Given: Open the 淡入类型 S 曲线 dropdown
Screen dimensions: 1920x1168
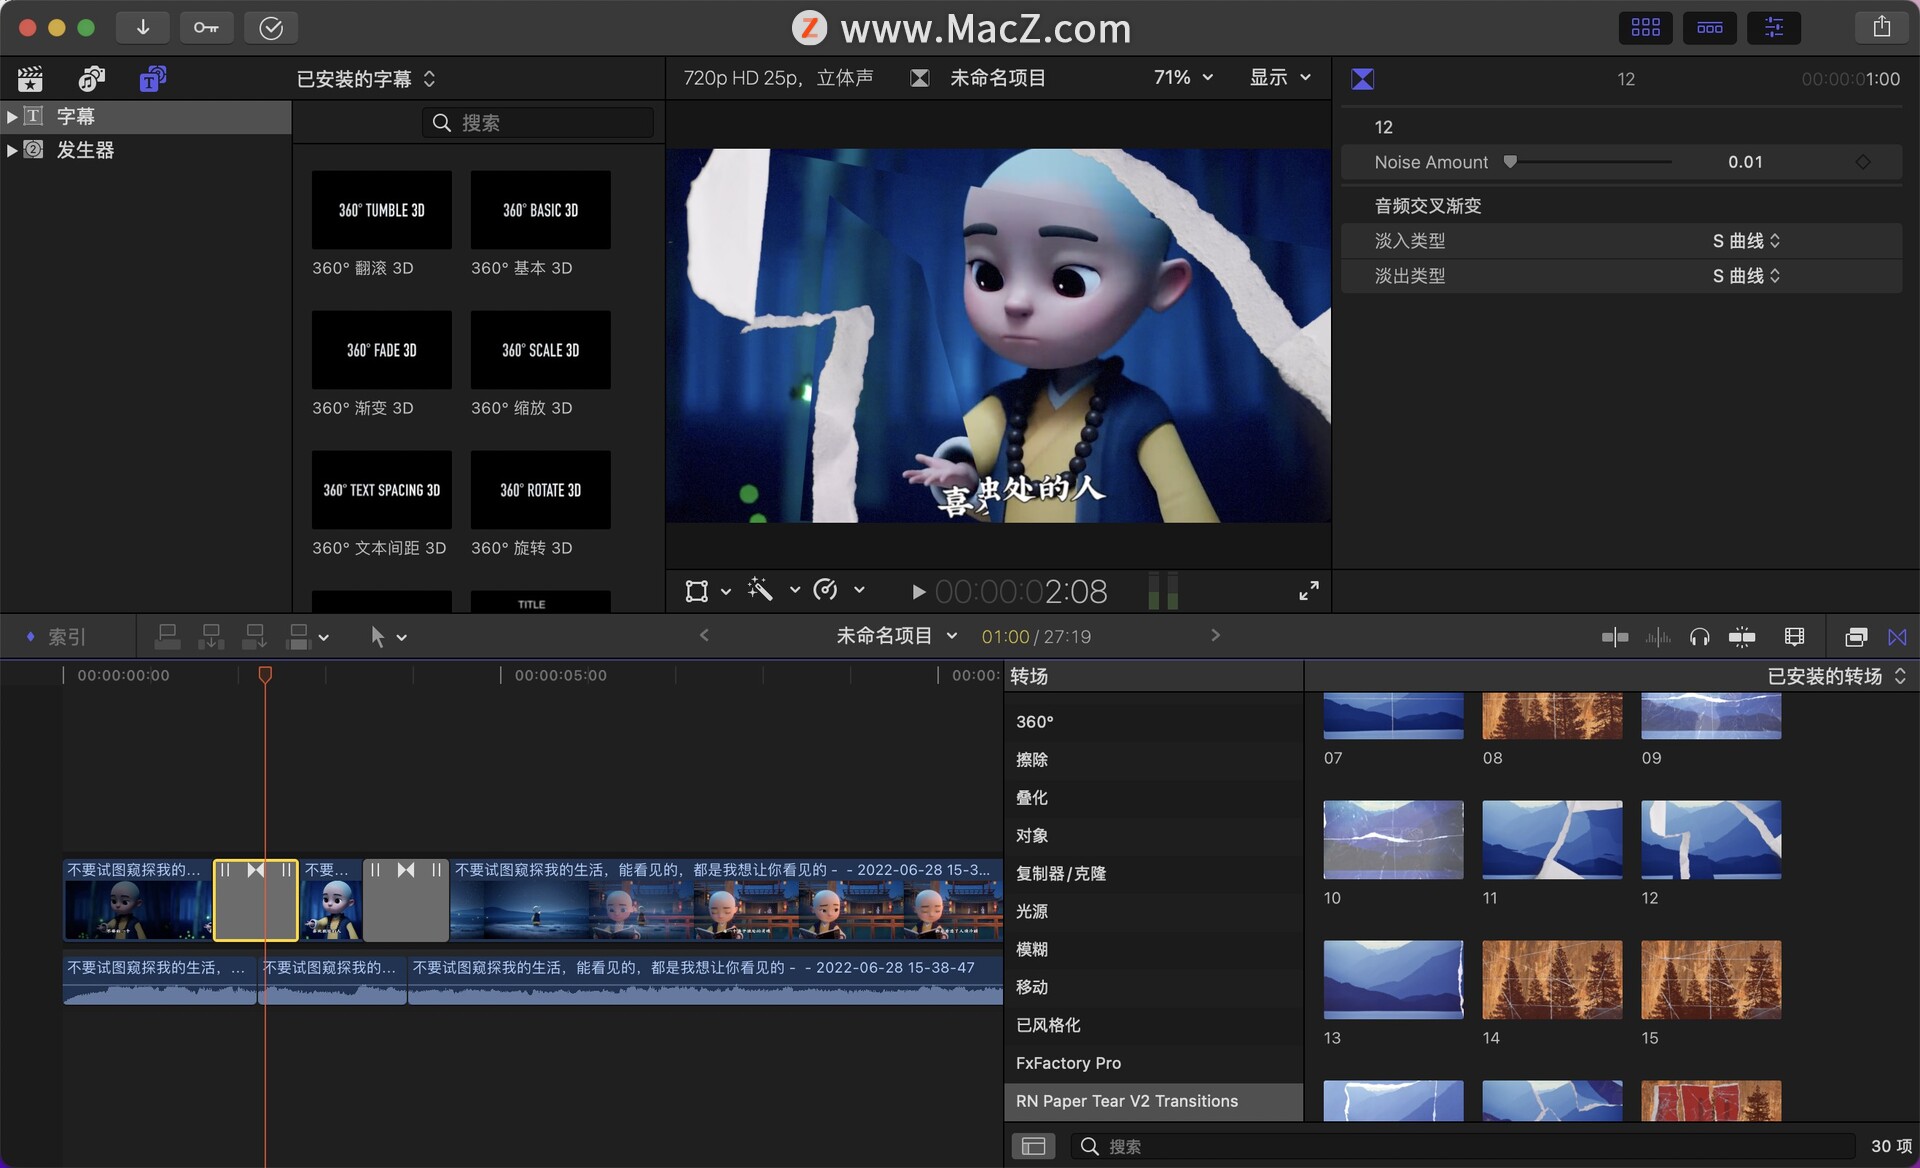Looking at the screenshot, I should pos(1746,241).
